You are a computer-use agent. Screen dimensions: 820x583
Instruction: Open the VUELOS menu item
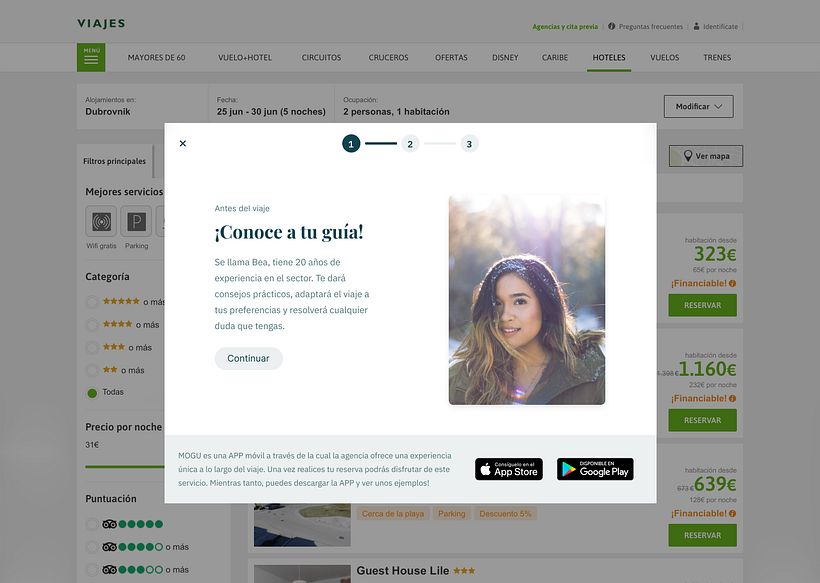point(664,58)
